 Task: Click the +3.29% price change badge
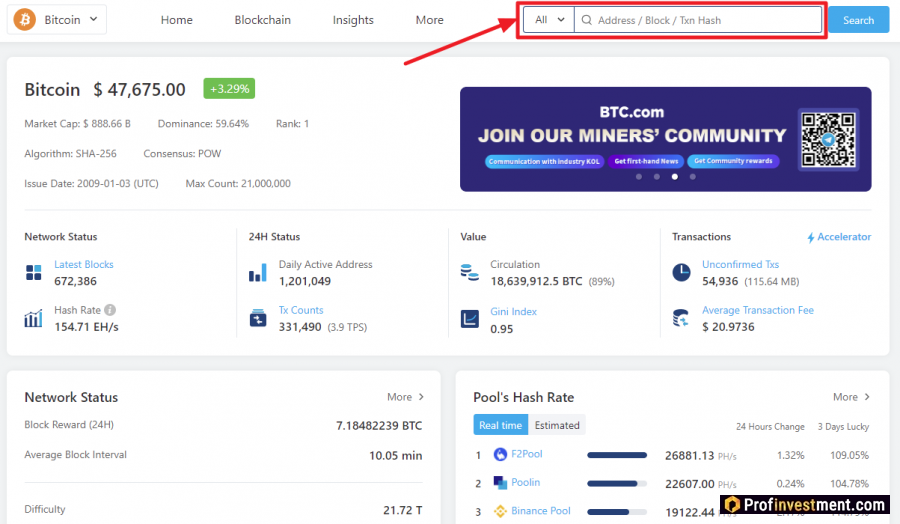tap(229, 89)
